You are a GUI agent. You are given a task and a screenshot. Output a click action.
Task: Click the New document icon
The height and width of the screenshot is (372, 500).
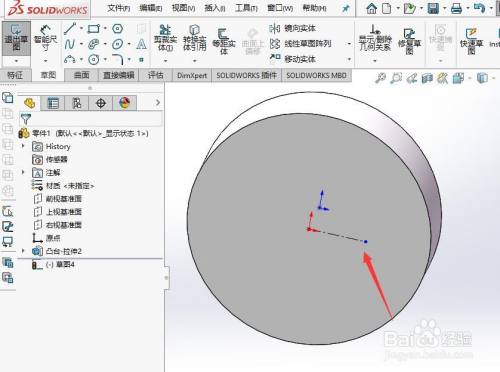pyautogui.click(x=386, y=8)
